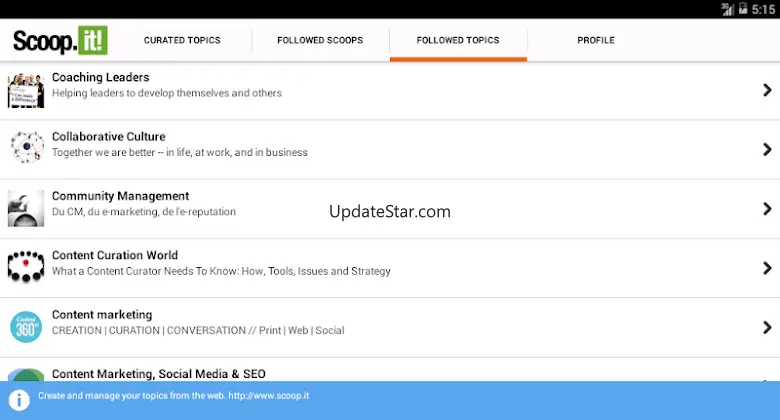The width and height of the screenshot is (780, 420).
Task: Switch to Followed Scoops tab
Action: (320, 40)
